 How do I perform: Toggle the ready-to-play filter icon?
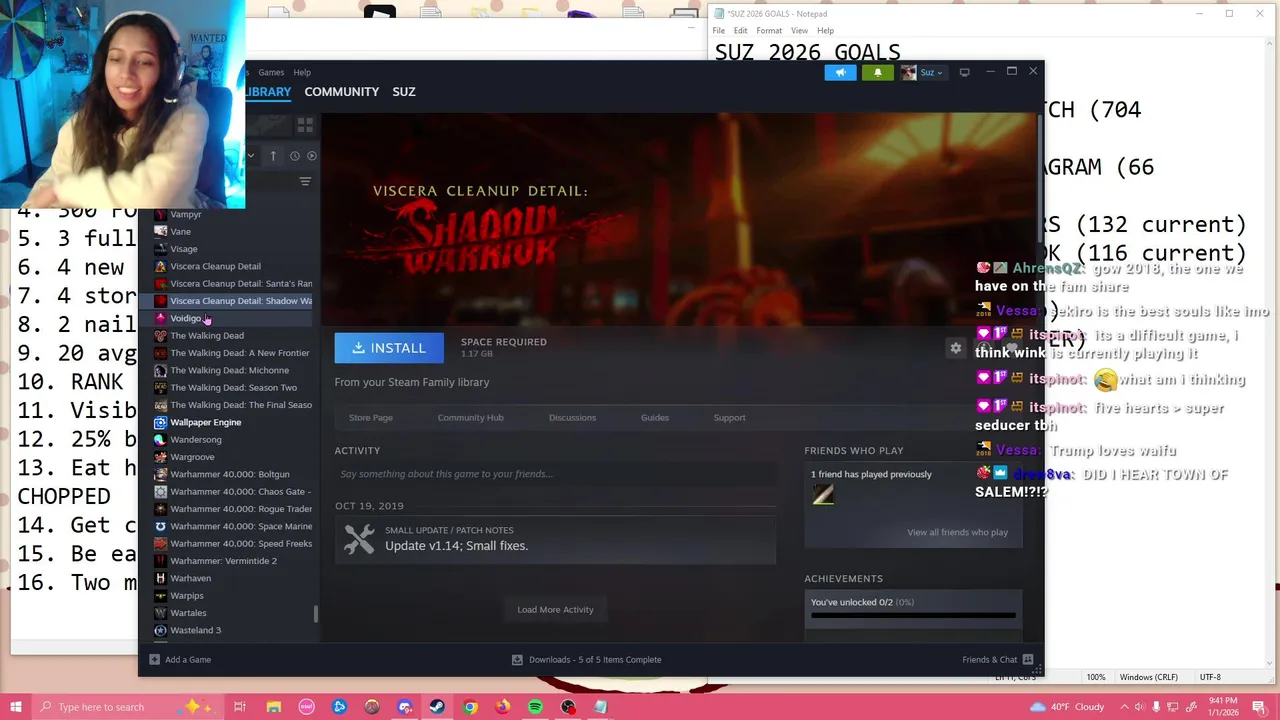tap(312, 156)
